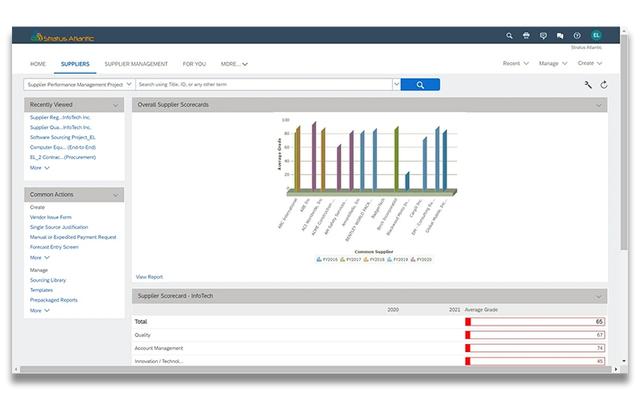The height and width of the screenshot is (400, 640).
Task: Open the EL user profile avatar
Action: tap(596, 36)
